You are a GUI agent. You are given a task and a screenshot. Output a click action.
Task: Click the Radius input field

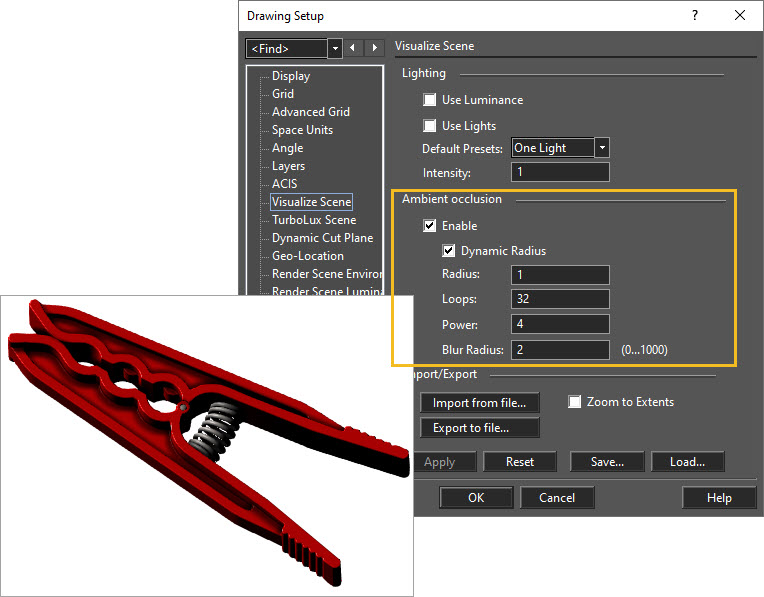[x=560, y=274]
